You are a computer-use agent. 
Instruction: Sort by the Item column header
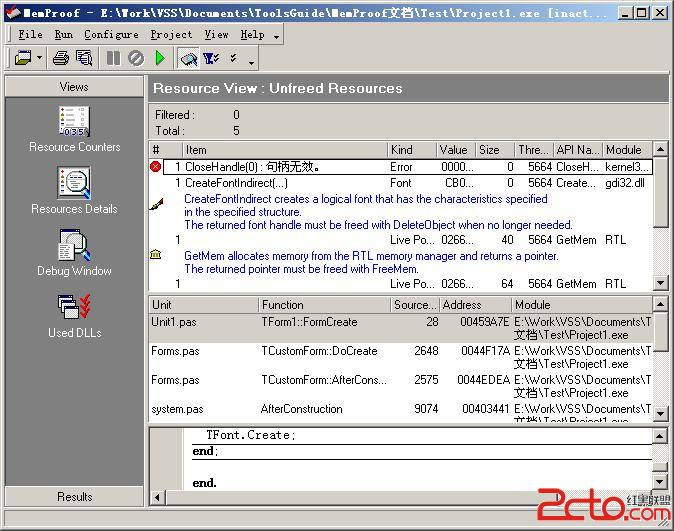tap(285, 150)
